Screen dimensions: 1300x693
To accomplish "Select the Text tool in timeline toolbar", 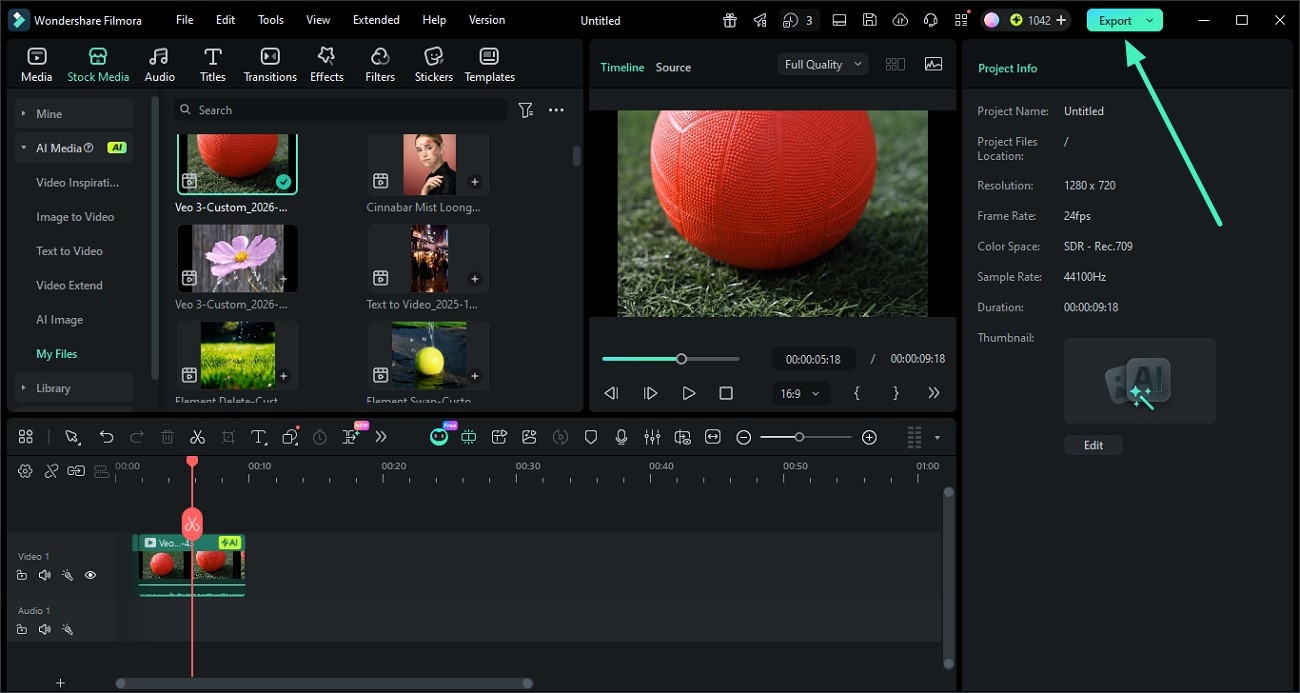I will point(258,437).
